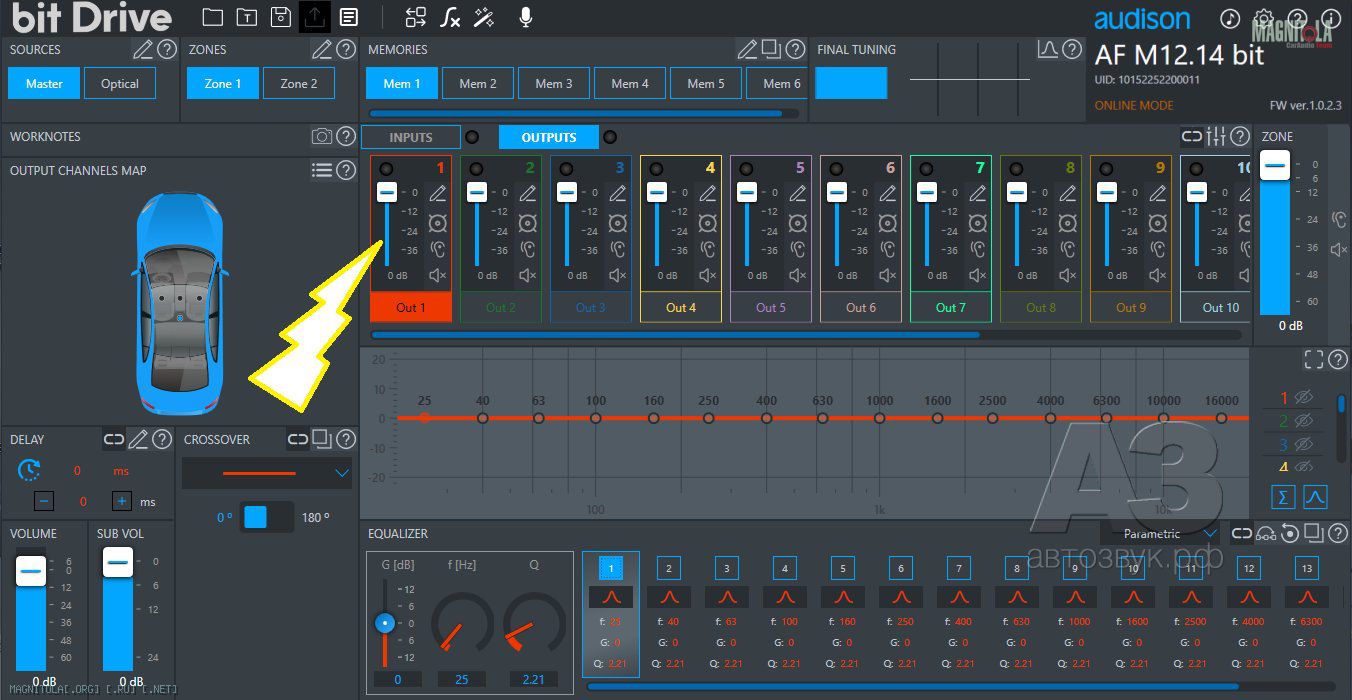This screenshot has height=700, width=1352.
Task: Edit the Out 1 channel name with pencil
Action: click(x=437, y=193)
